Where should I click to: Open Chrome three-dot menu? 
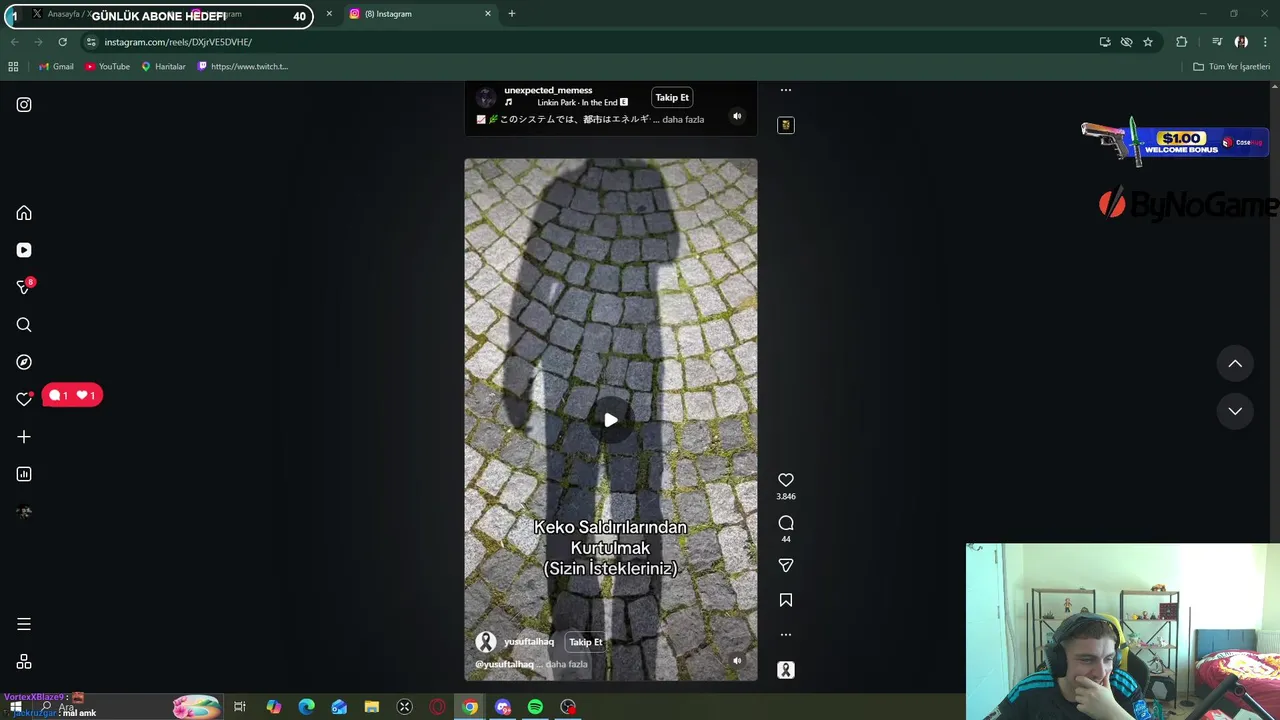tap(1266, 42)
